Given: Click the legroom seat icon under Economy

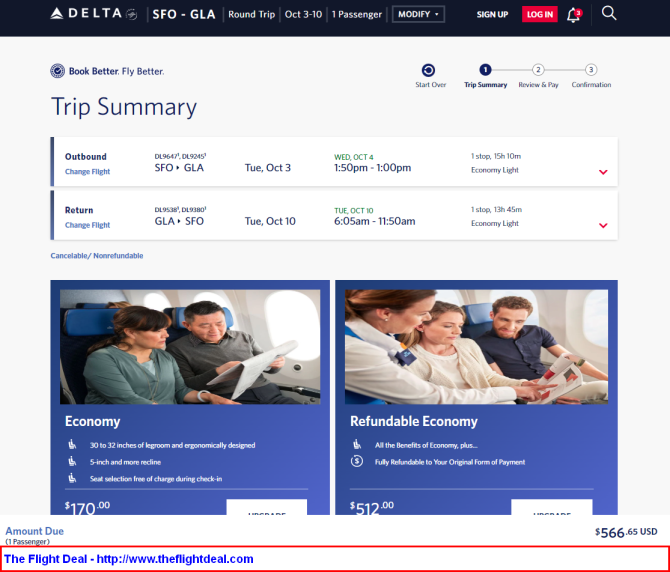Looking at the screenshot, I should point(72,445).
